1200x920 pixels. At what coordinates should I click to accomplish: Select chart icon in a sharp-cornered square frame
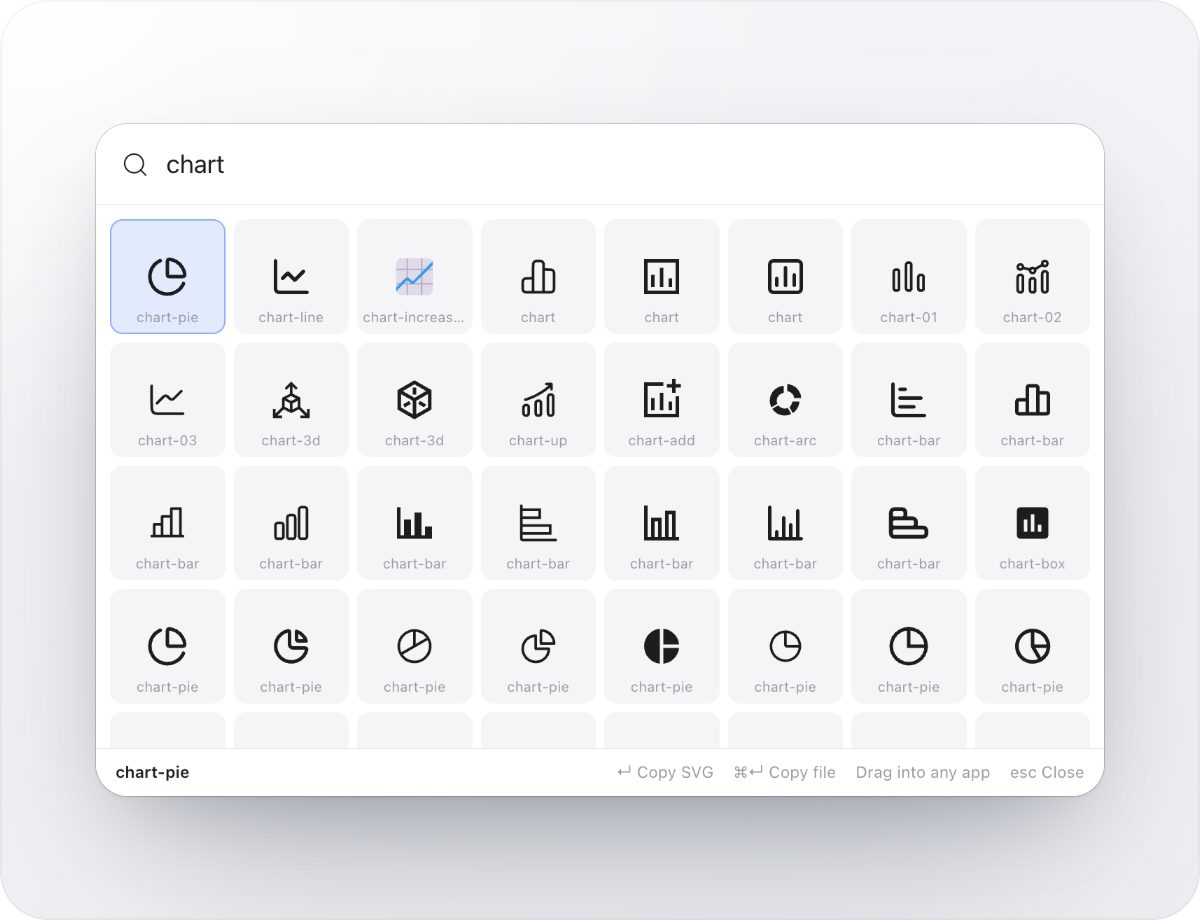click(x=661, y=277)
